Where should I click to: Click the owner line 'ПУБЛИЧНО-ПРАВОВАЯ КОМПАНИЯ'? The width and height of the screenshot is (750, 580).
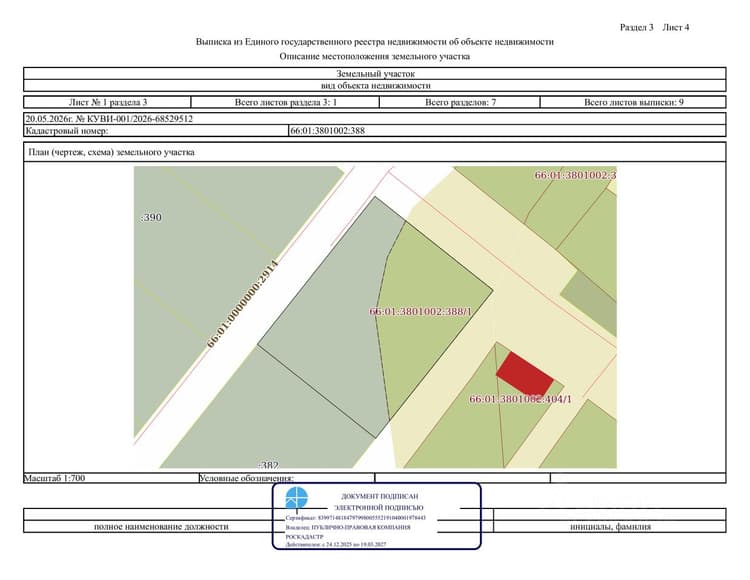tap(348, 527)
